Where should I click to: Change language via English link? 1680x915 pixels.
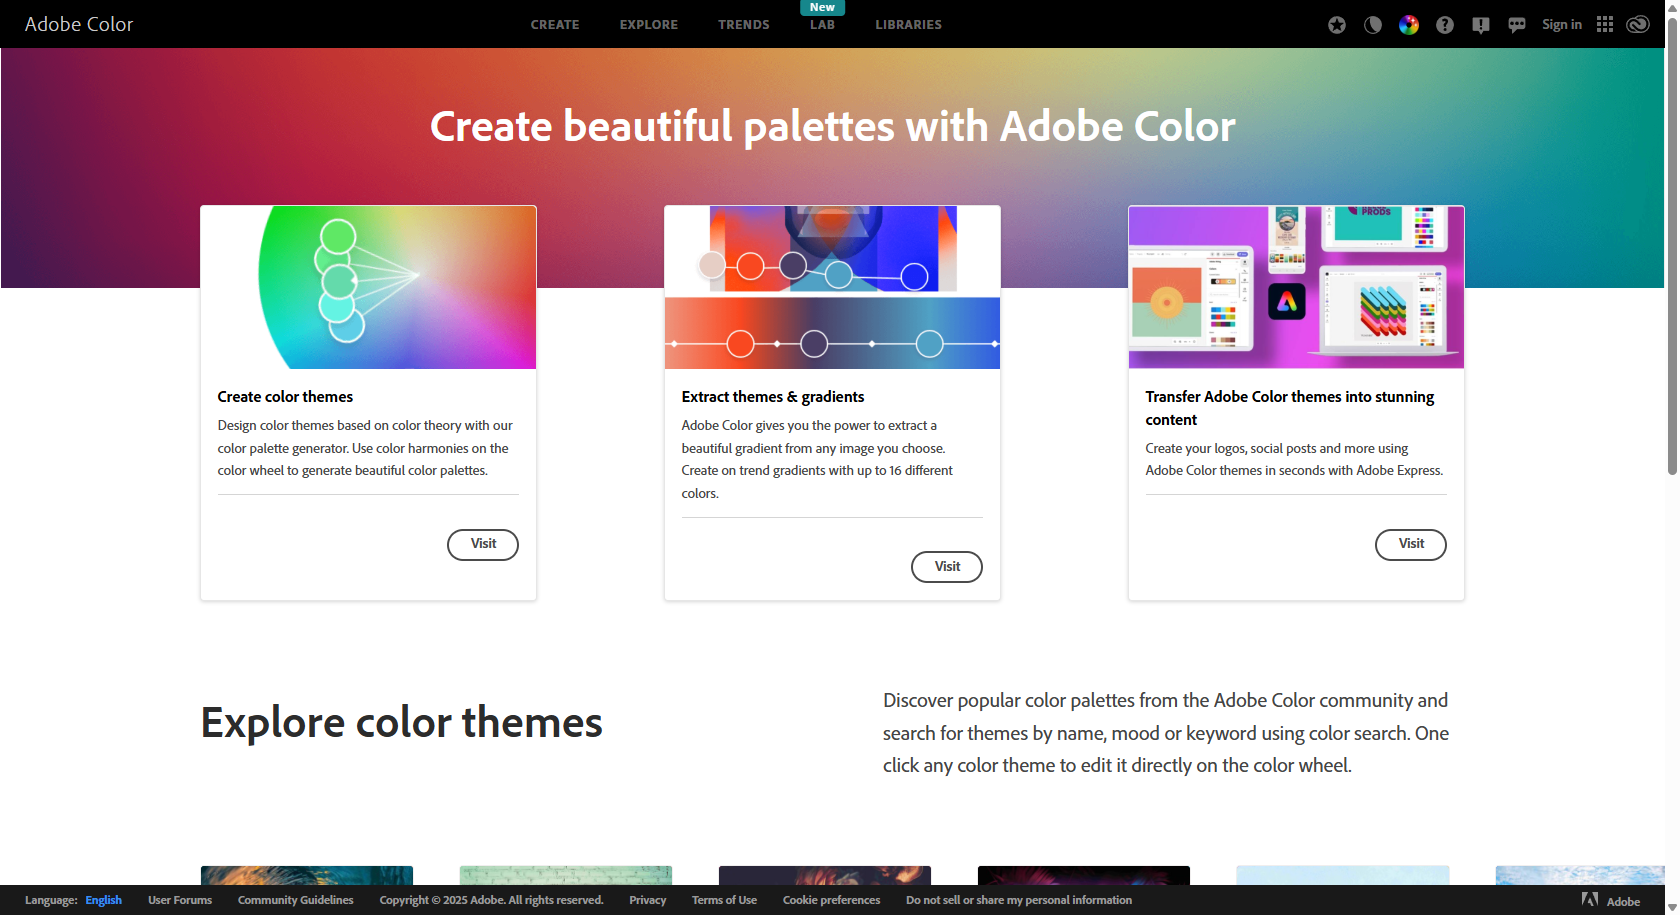104,900
